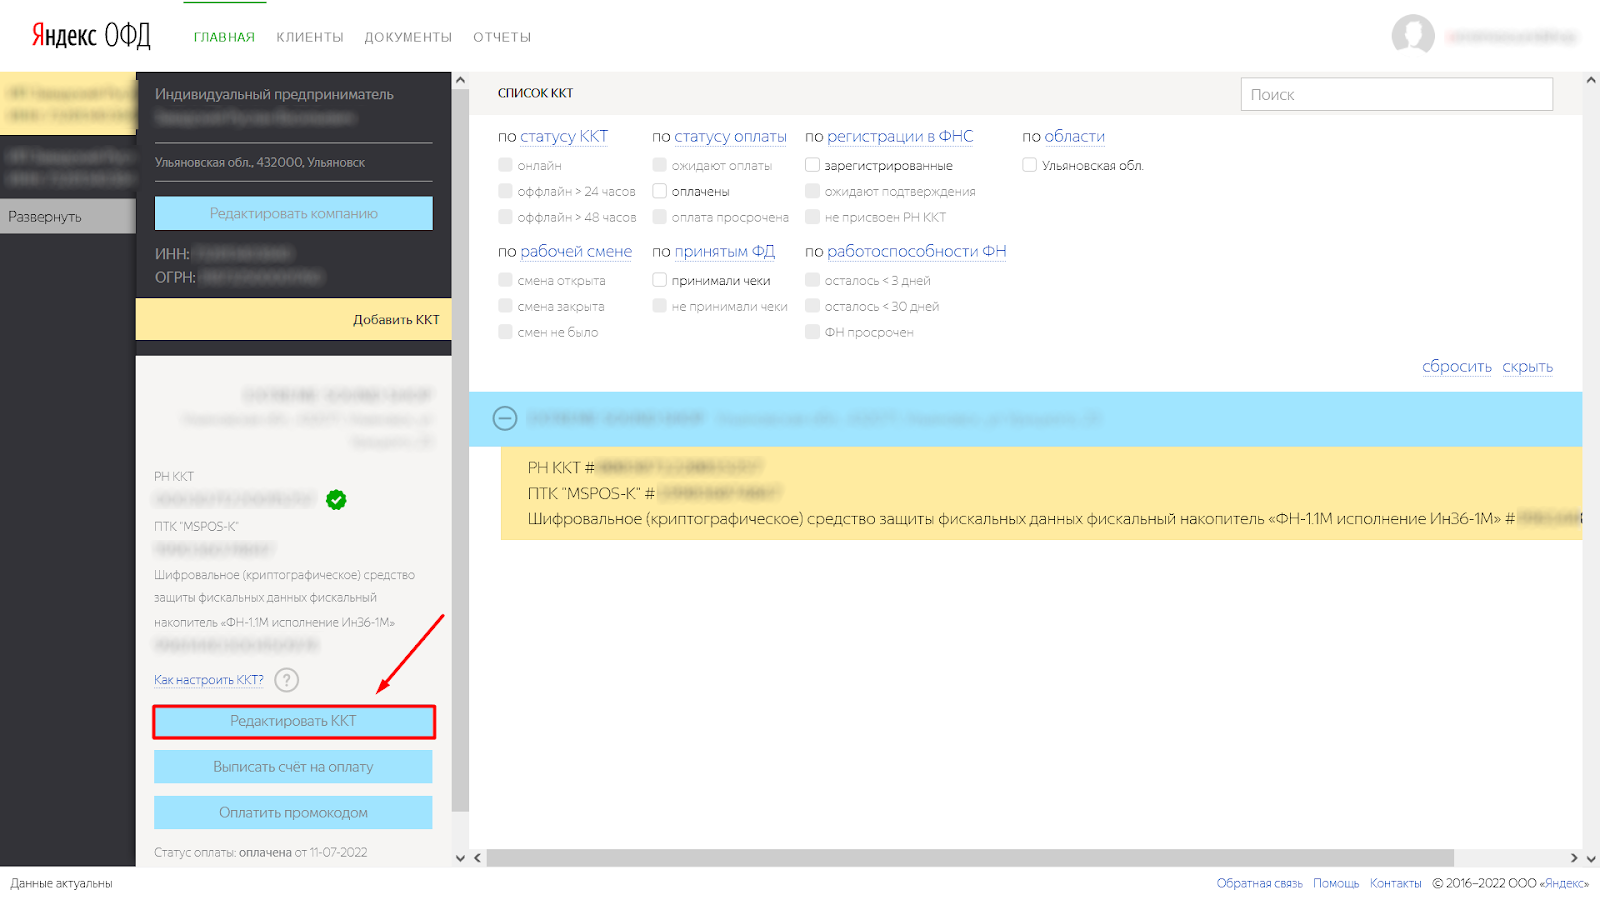Check the зарегистрированные filter
This screenshot has height=900, width=1600.
812,165
